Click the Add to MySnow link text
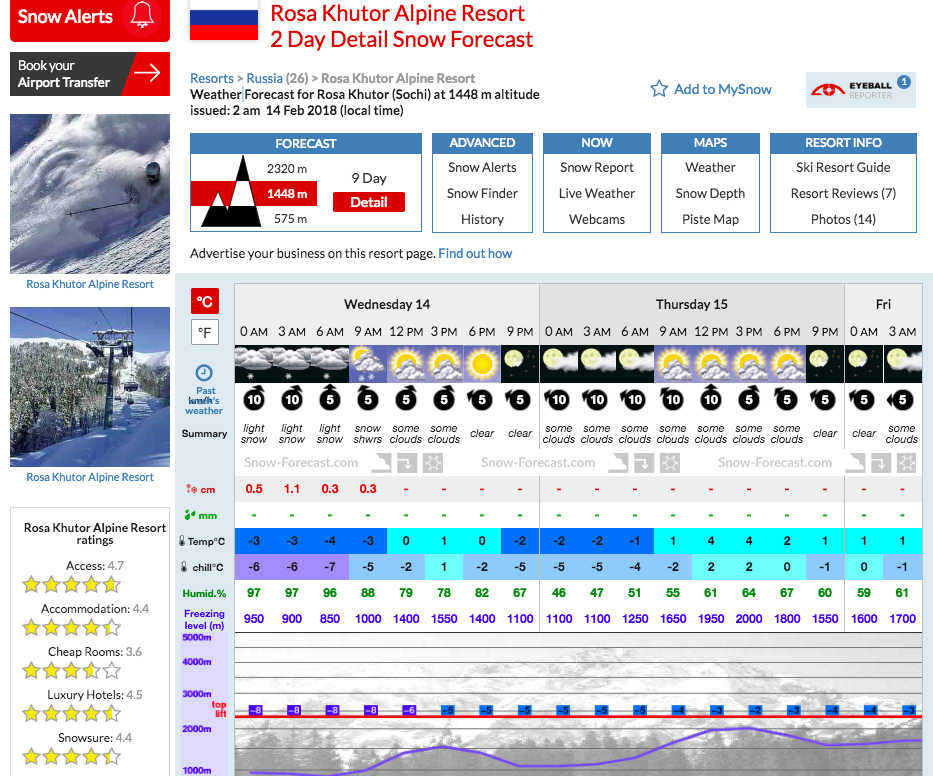The height and width of the screenshot is (776, 933). 723,89
